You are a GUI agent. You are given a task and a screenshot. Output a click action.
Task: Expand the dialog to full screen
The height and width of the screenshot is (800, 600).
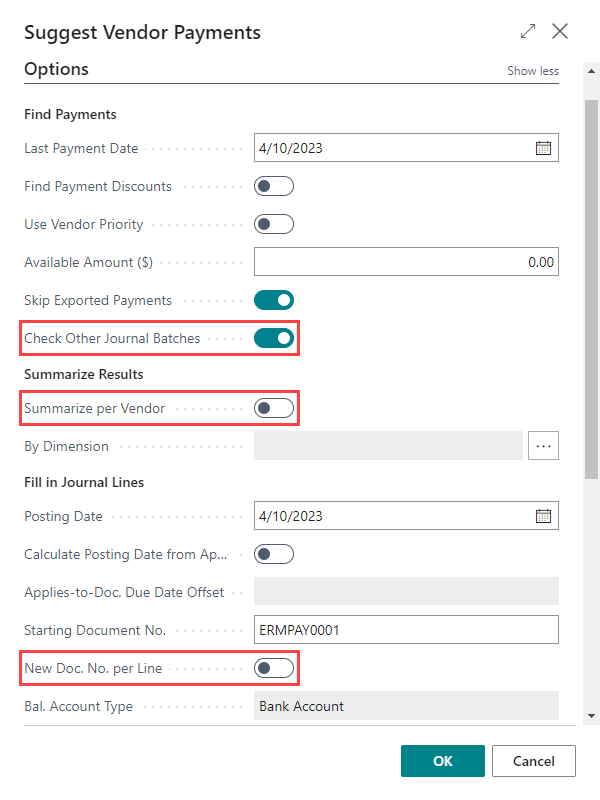point(527,31)
